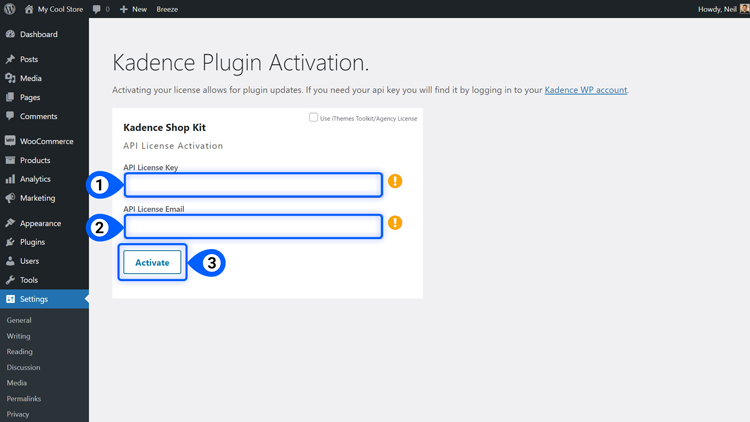
Task: Click the warning icon beside API License Email
Action: pyautogui.click(x=395, y=223)
